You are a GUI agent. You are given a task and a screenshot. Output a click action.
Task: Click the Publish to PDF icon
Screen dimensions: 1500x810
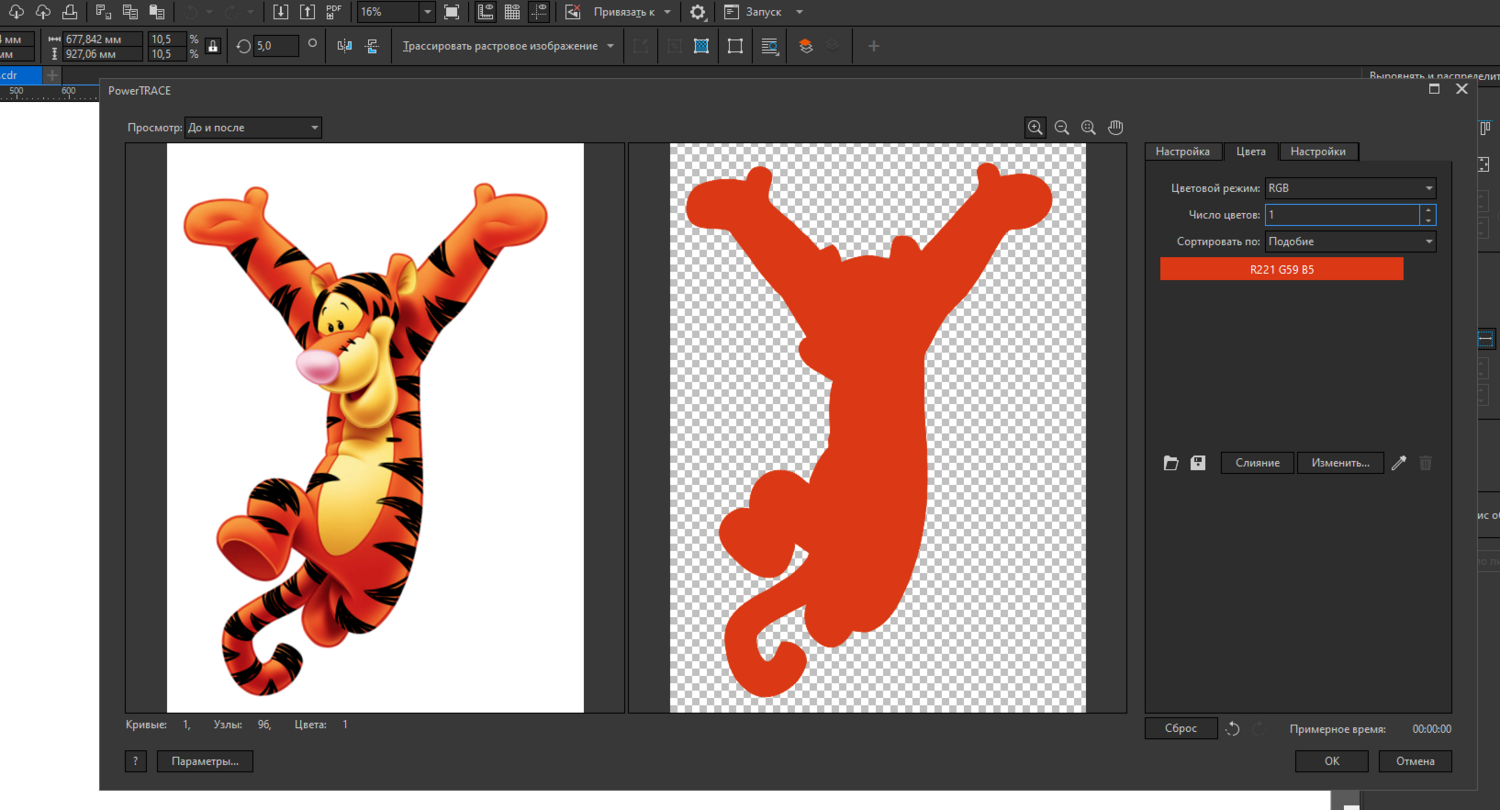click(x=333, y=12)
